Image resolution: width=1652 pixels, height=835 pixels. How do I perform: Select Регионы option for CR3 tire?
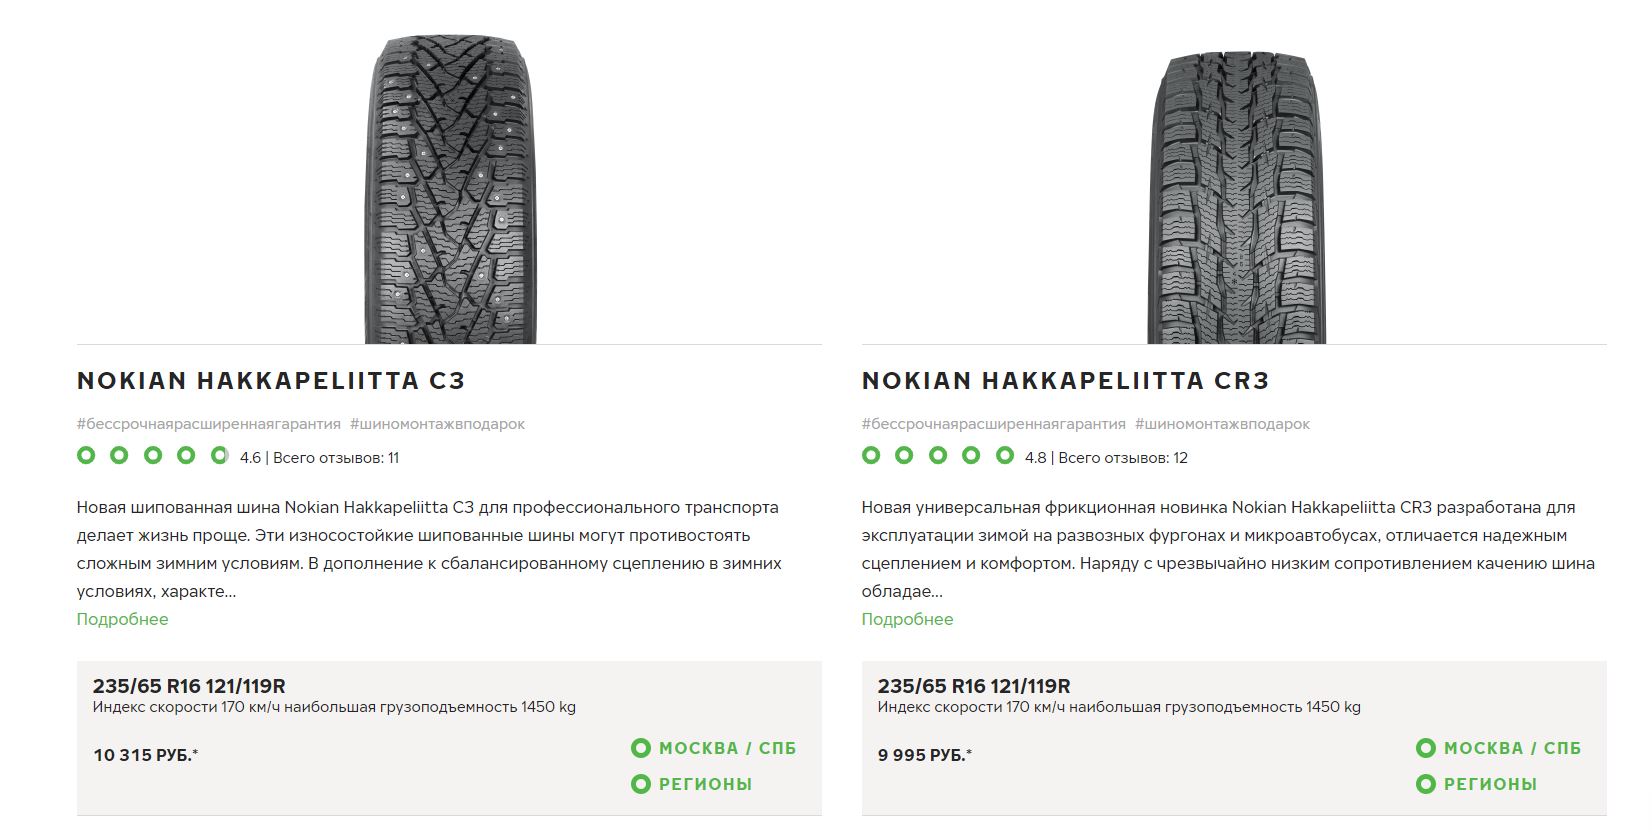point(1478,784)
